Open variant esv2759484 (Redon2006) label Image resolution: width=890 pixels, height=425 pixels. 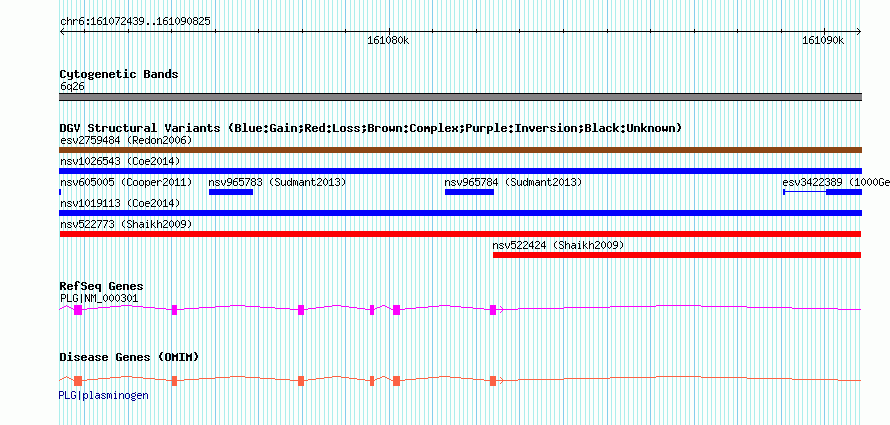(126, 140)
